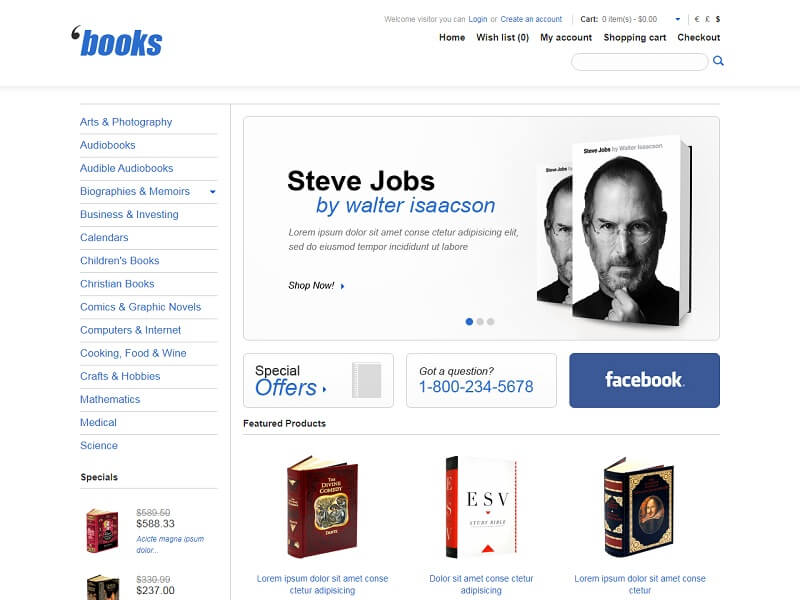Show the first slide via slider dot

tap(469, 321)
